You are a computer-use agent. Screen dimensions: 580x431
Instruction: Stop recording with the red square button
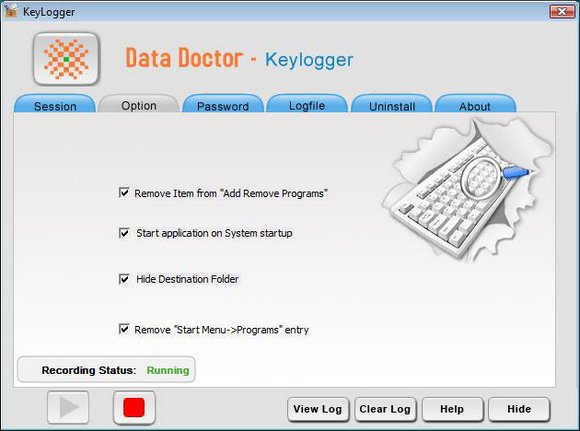coord(134,407)
